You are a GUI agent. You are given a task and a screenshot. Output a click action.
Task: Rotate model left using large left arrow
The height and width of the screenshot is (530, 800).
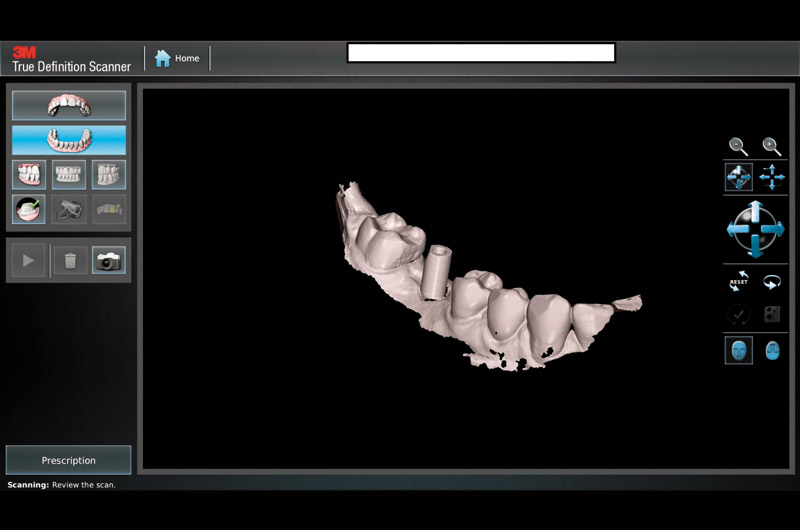pyautogui.click(x=736, y=229)
